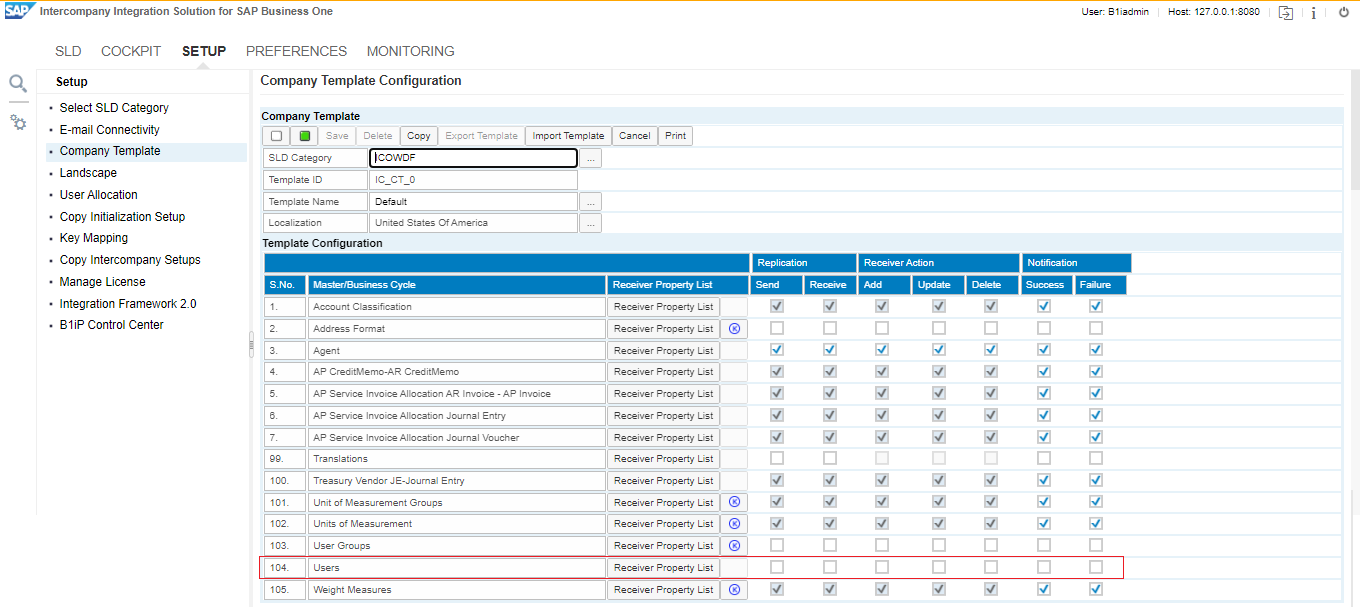
Task: Open the SLD Category ellipsis lookup
Action: click(591, 158)
